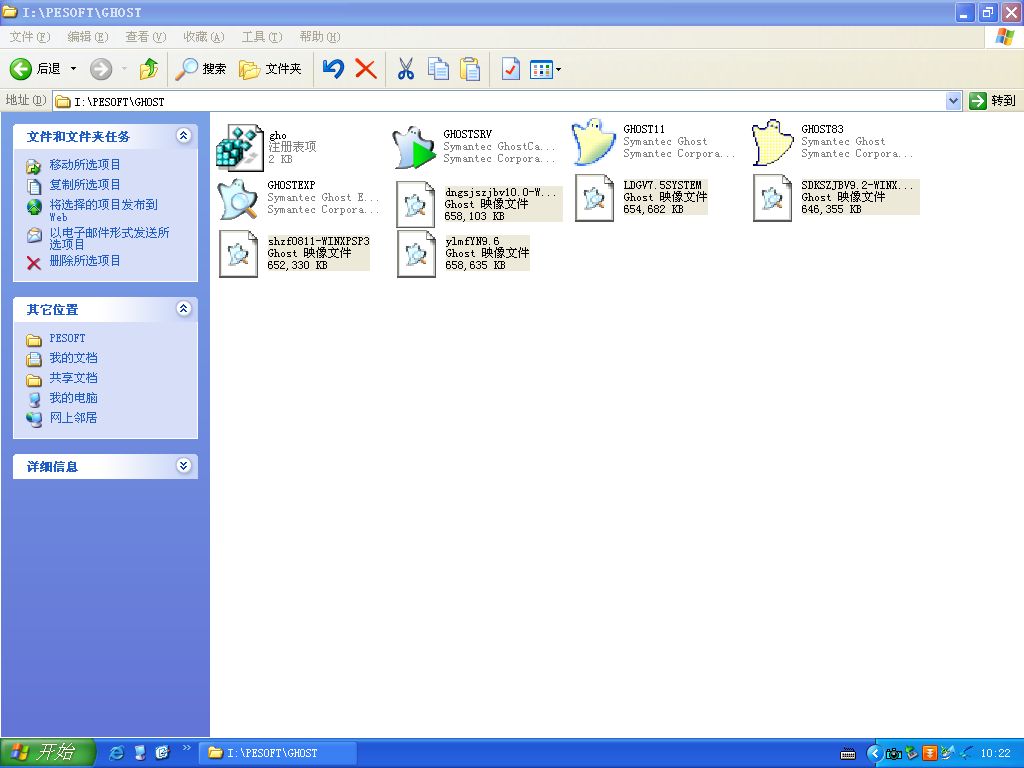1024x768 pixels.
Task: Collapse the 文件和文件夹任务 panel
Action: (184, 136)
